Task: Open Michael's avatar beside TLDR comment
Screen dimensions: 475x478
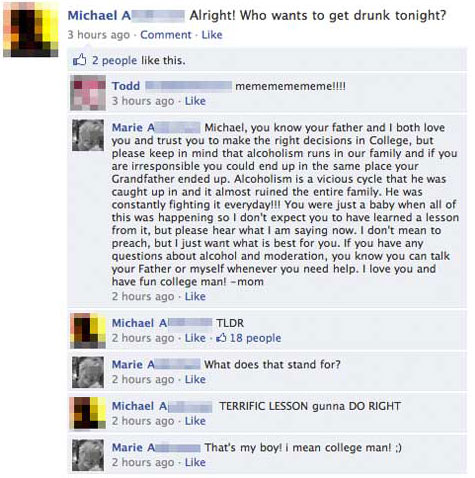Action: pyautogui.click(x=88, y=330)
